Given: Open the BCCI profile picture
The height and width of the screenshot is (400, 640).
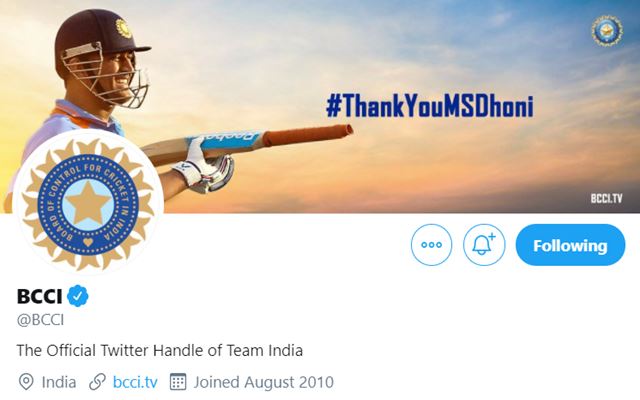Looking at the screenshot, I should pos(88,202).
